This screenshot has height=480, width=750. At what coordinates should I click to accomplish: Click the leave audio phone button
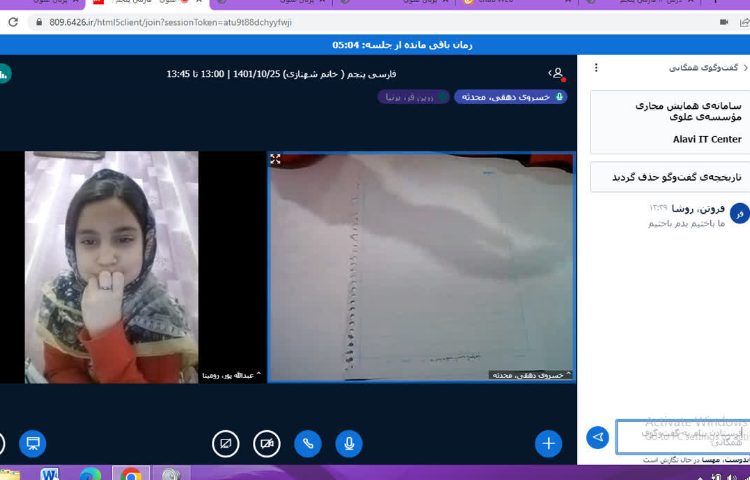(x=307, y=442)
